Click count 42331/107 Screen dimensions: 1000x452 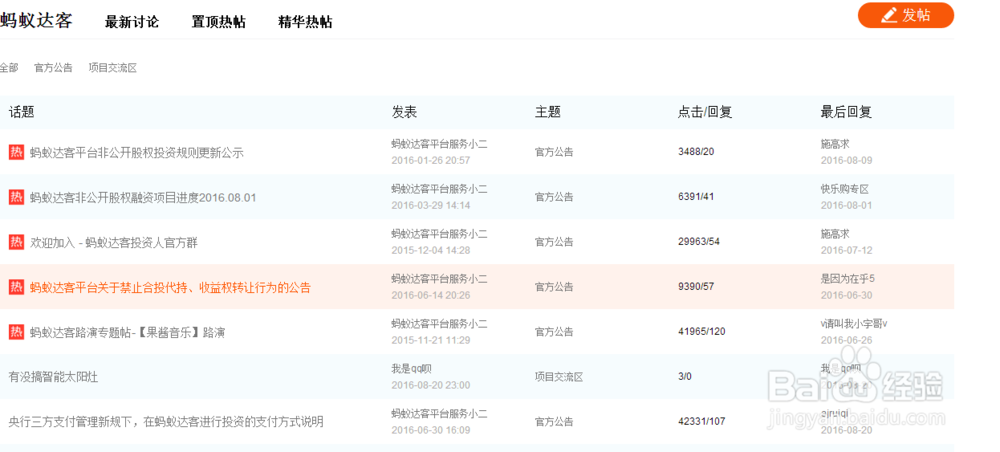point(702,421)
